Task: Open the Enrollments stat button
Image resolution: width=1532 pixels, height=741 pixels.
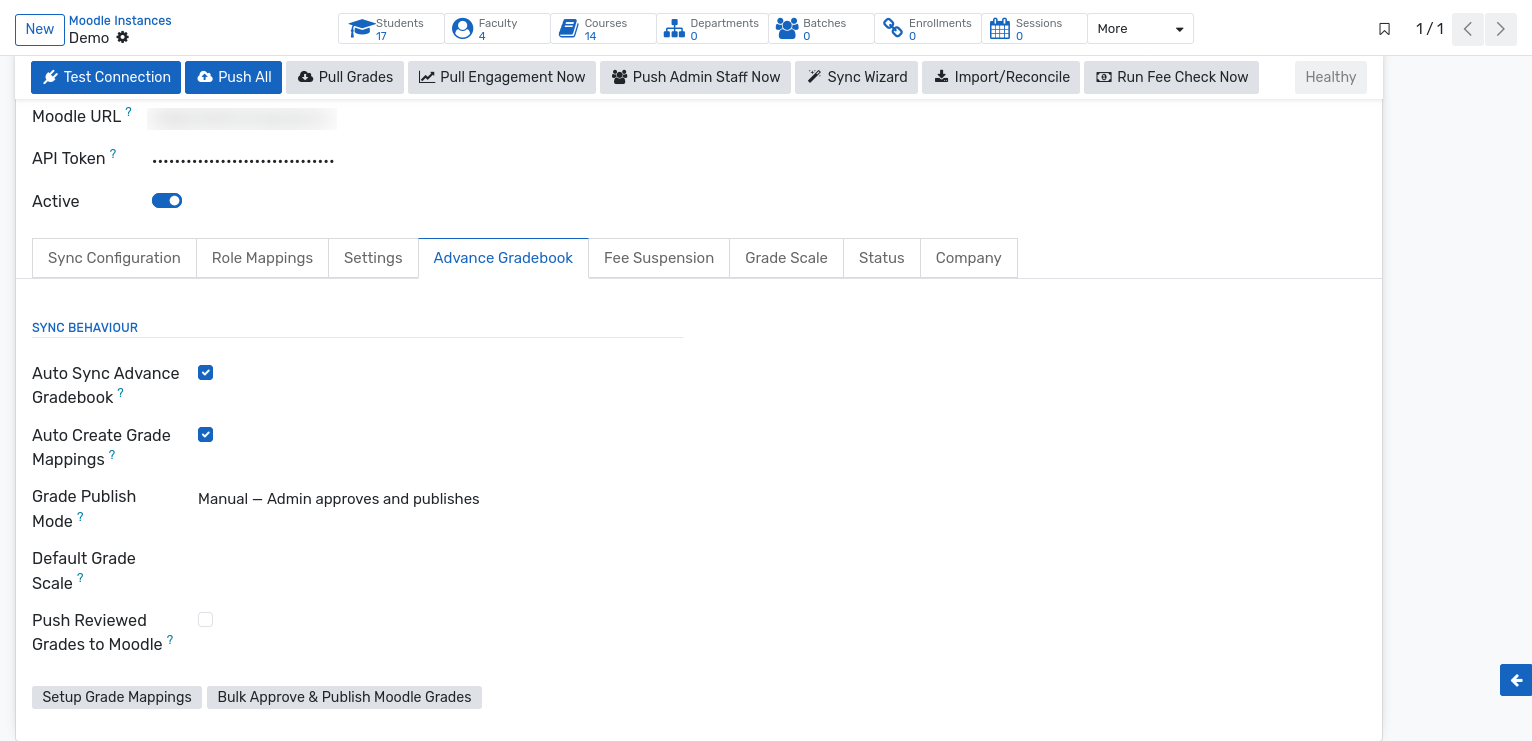Action: [x=928, y=29]
